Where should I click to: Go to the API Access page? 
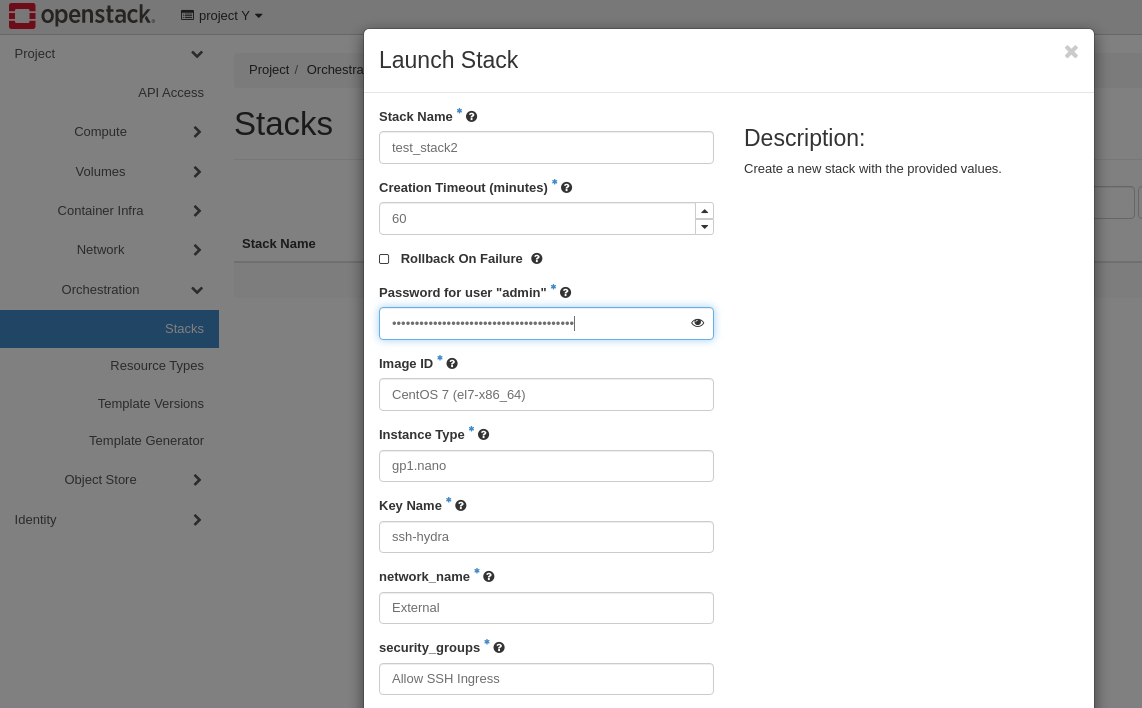(171, 93)
